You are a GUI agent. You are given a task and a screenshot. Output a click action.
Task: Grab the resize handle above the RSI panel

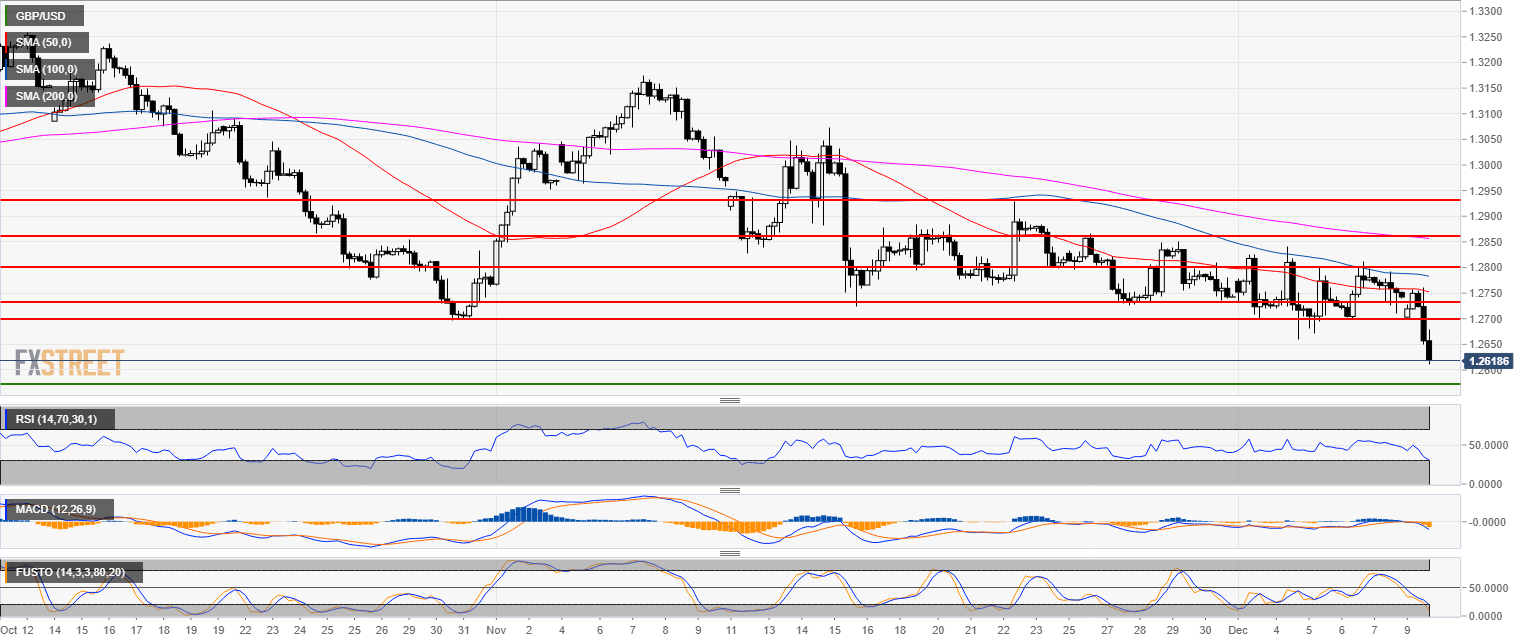[729, 400]
